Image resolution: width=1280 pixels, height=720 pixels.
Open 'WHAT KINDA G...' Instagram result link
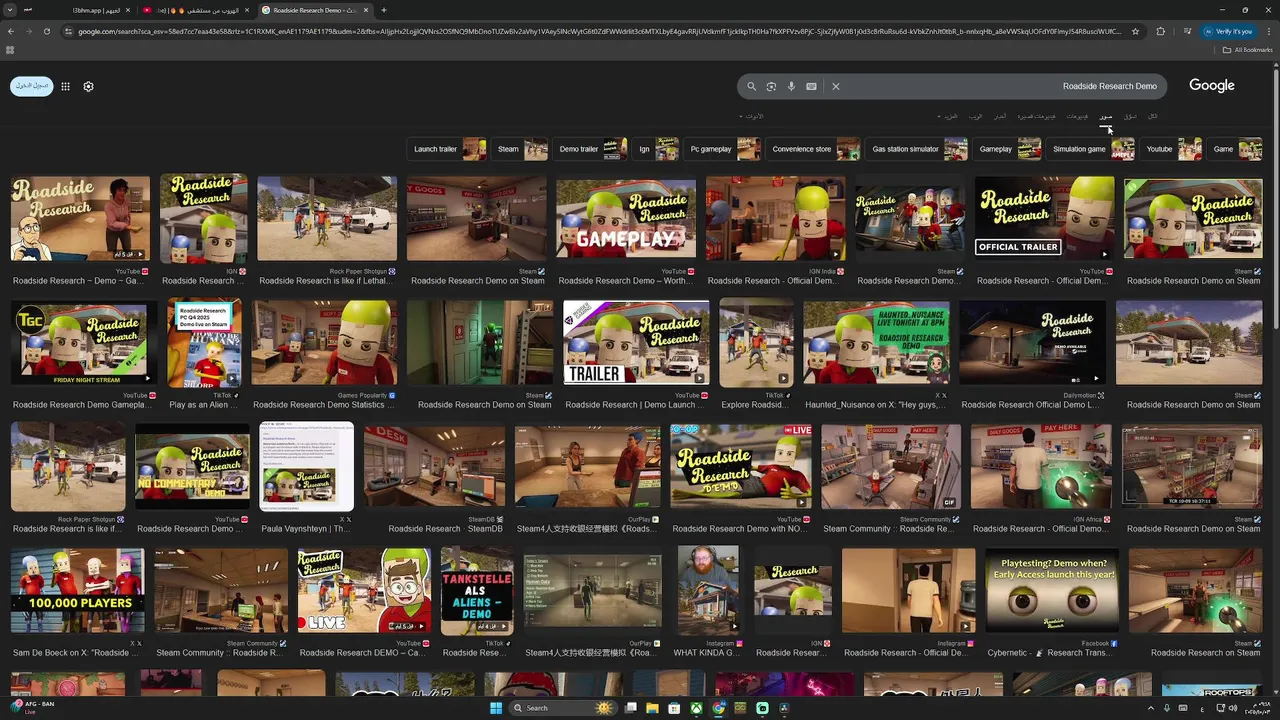click(707, 653)
